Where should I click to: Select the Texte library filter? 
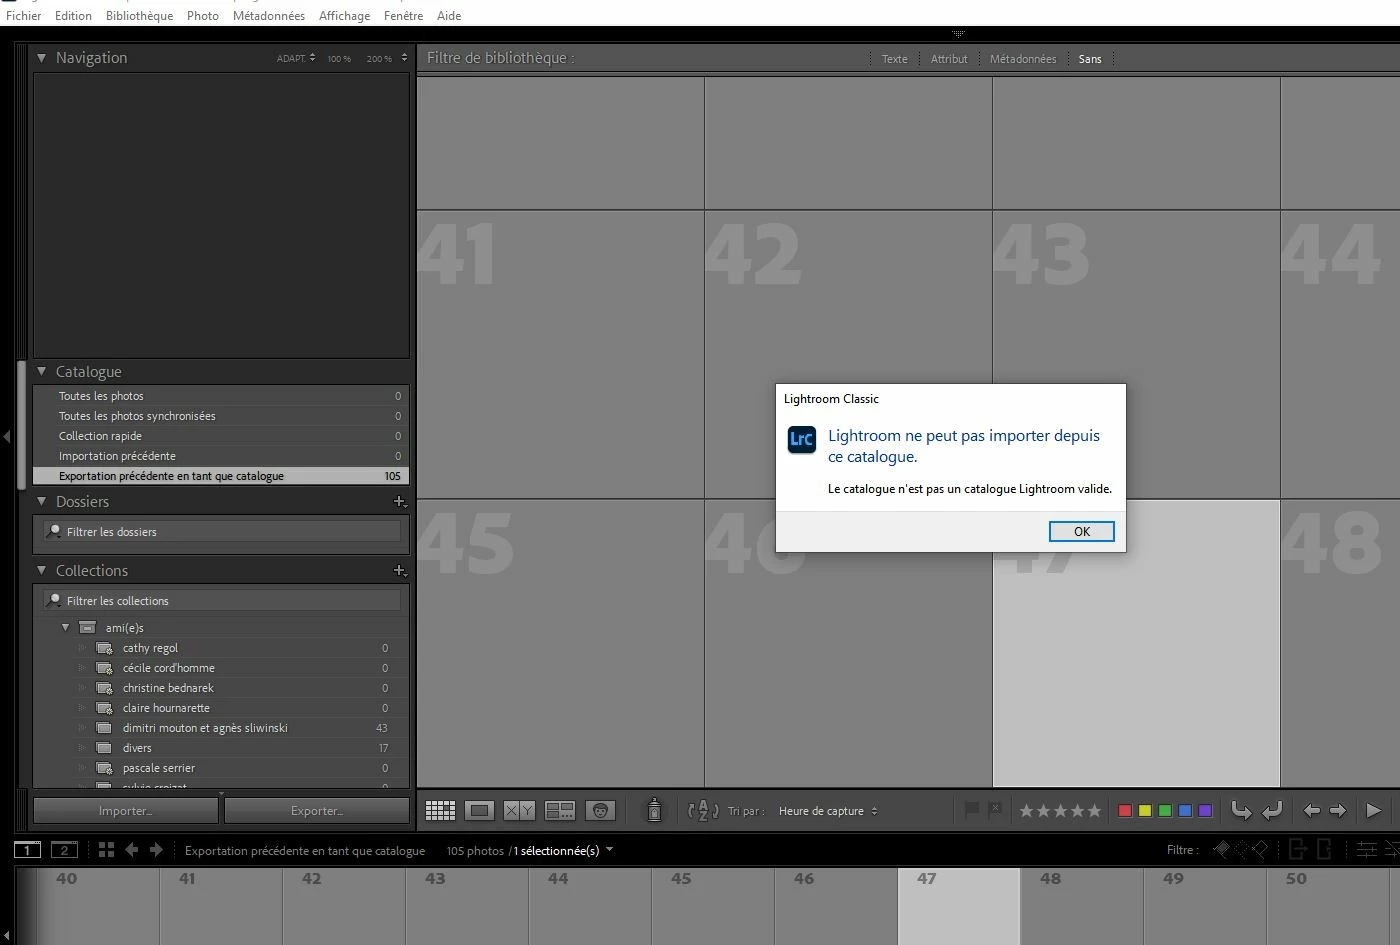(x=895, y=59)
